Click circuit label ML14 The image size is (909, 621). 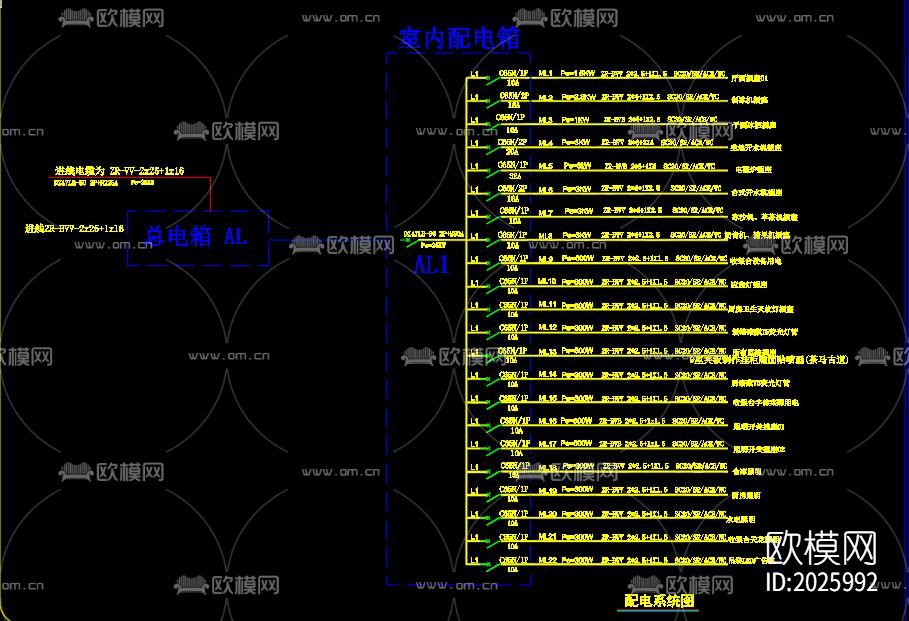pos(547,375)
